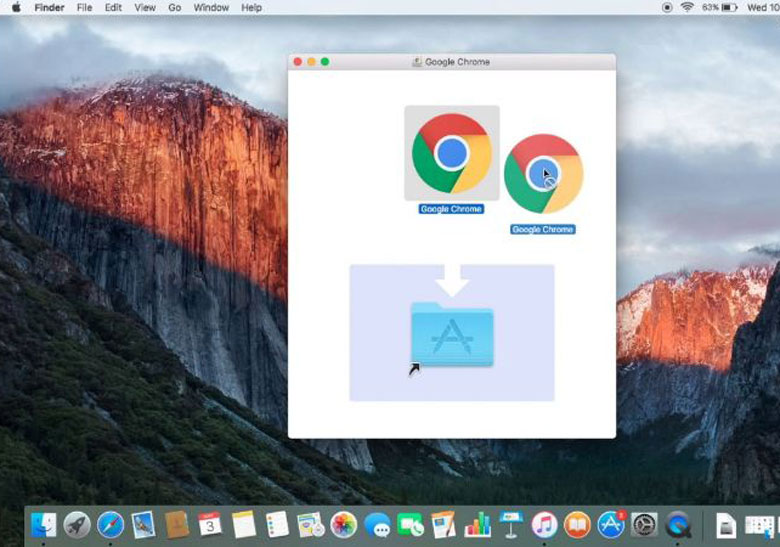780x547 pixels.
Task: Minimize the Google Chrome window with the yellow button
Action: [311, 62]
